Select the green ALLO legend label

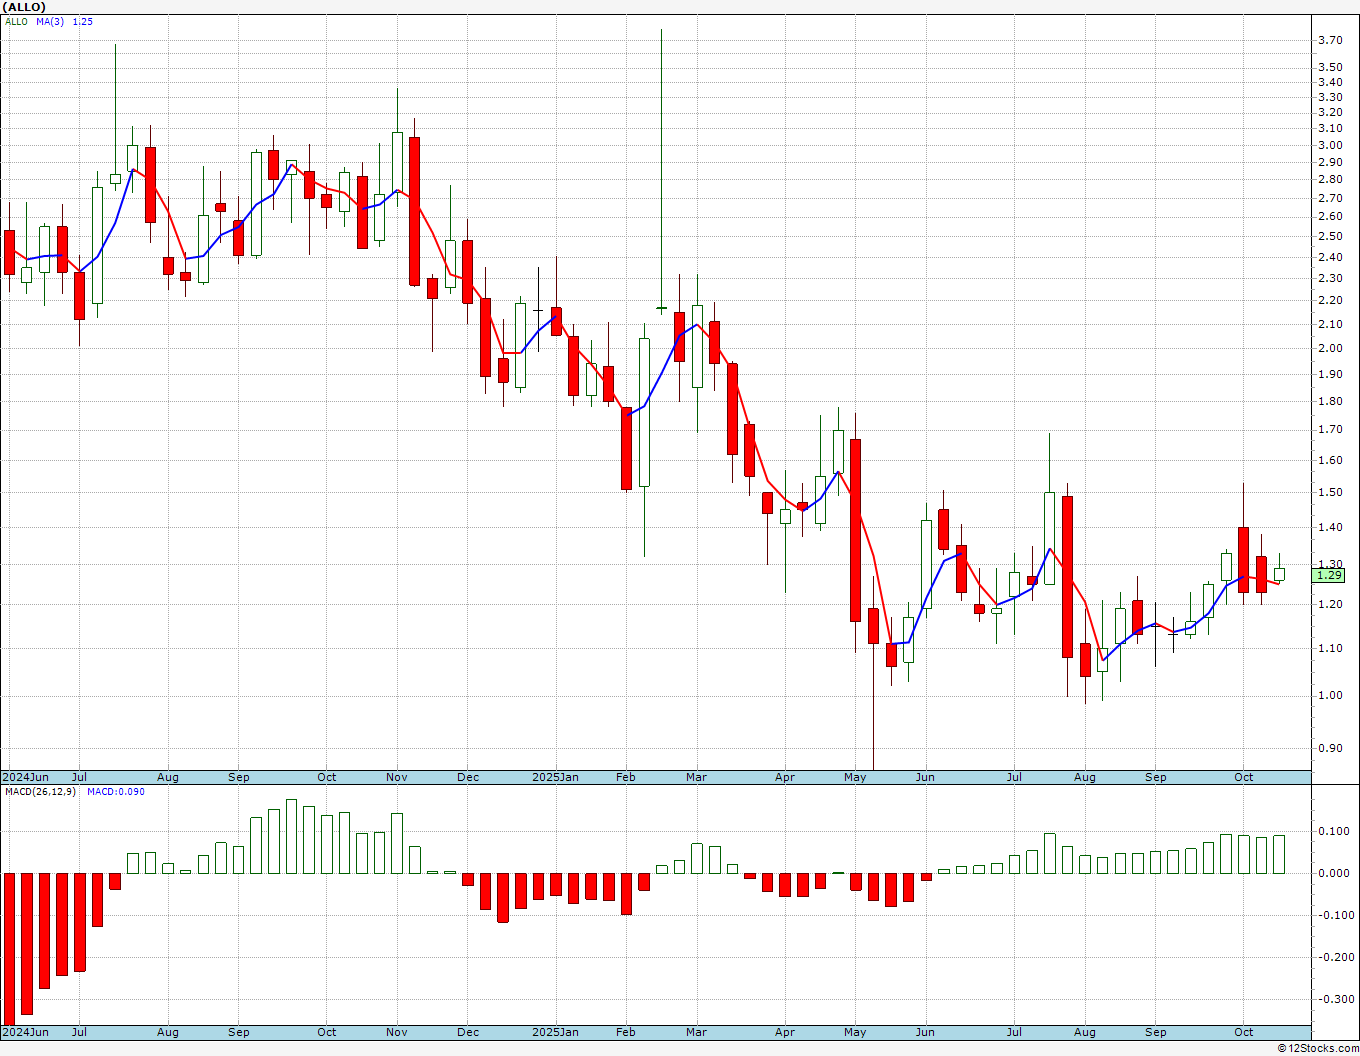[16, 21]
